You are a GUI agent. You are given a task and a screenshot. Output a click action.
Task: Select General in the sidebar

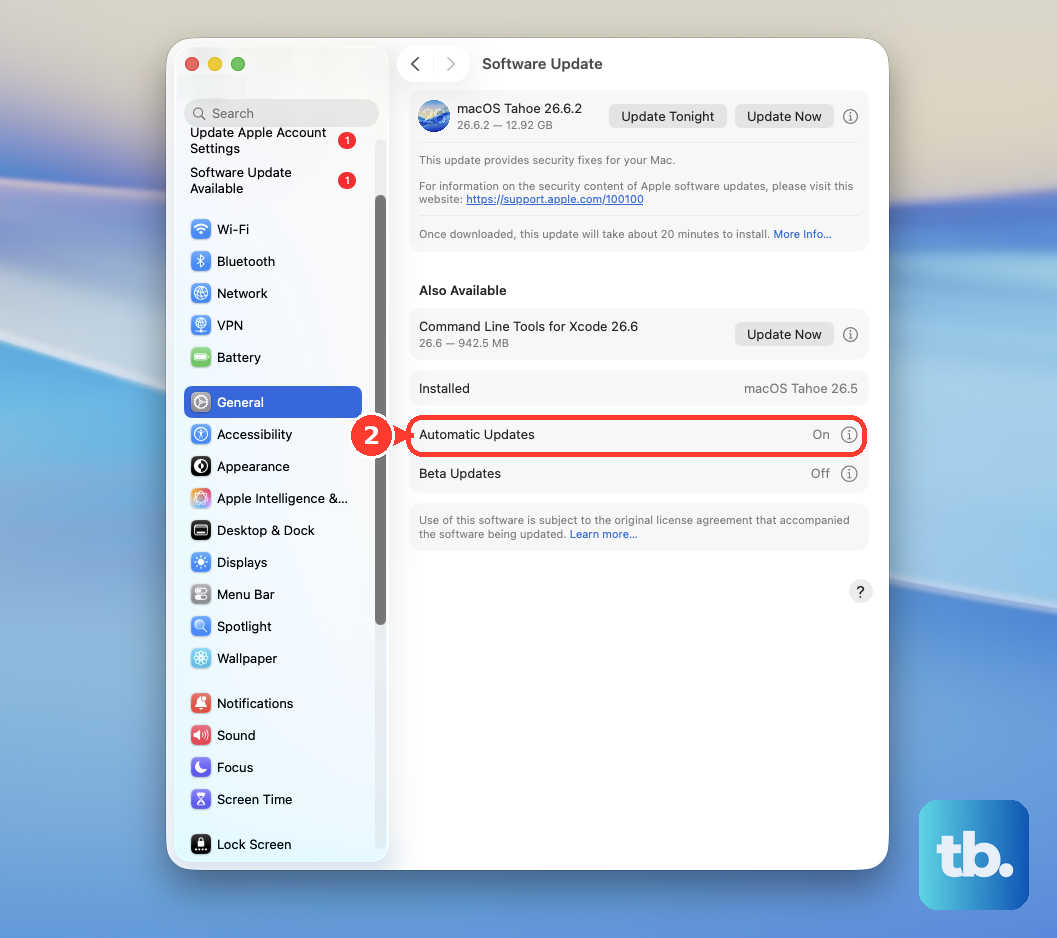[x=272, y=402]
